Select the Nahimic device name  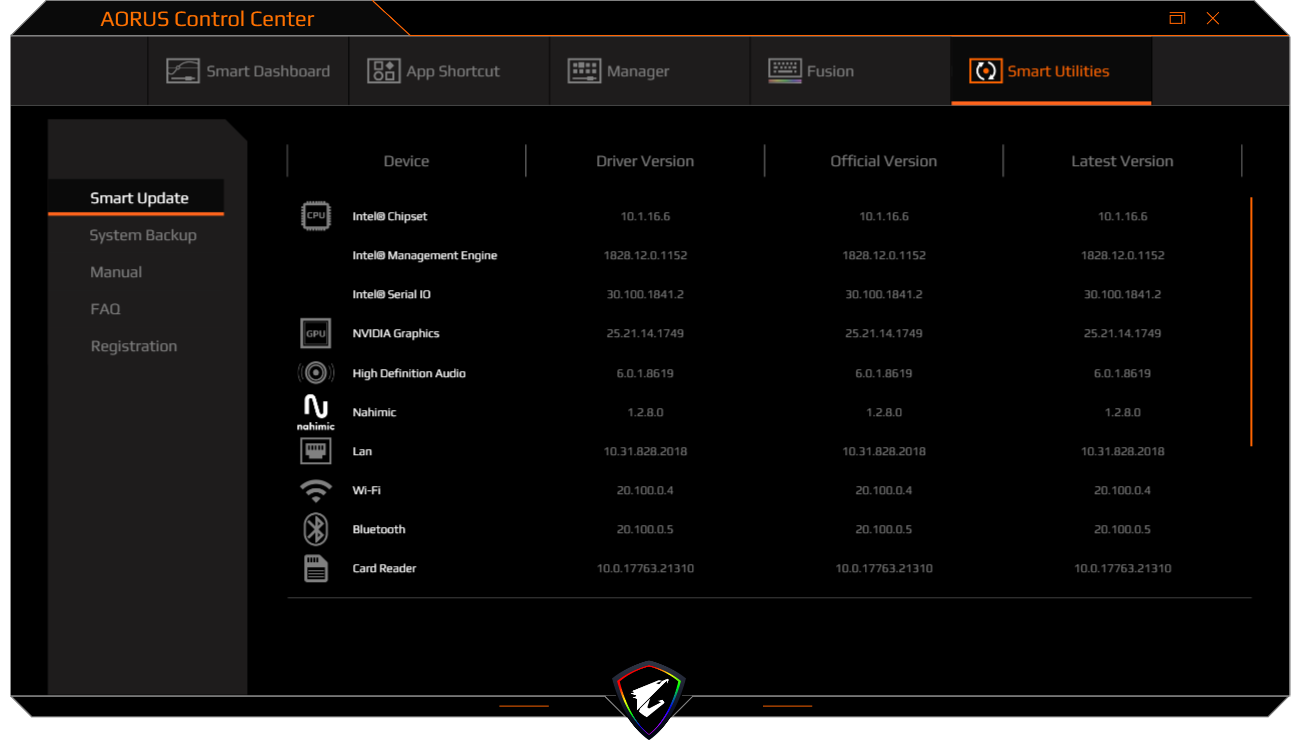[x=375, y=412]
